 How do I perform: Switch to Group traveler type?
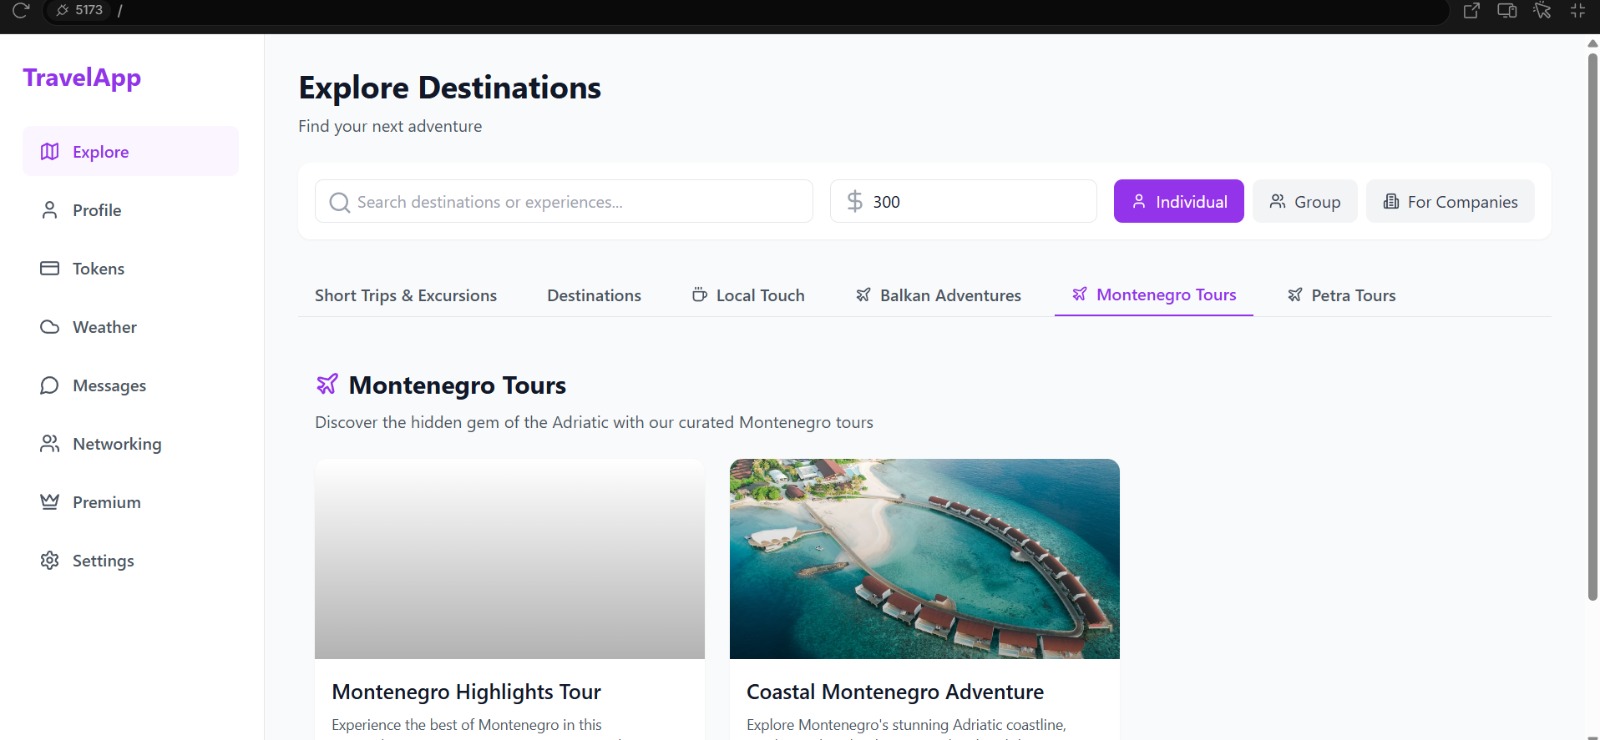[1305, 201]
